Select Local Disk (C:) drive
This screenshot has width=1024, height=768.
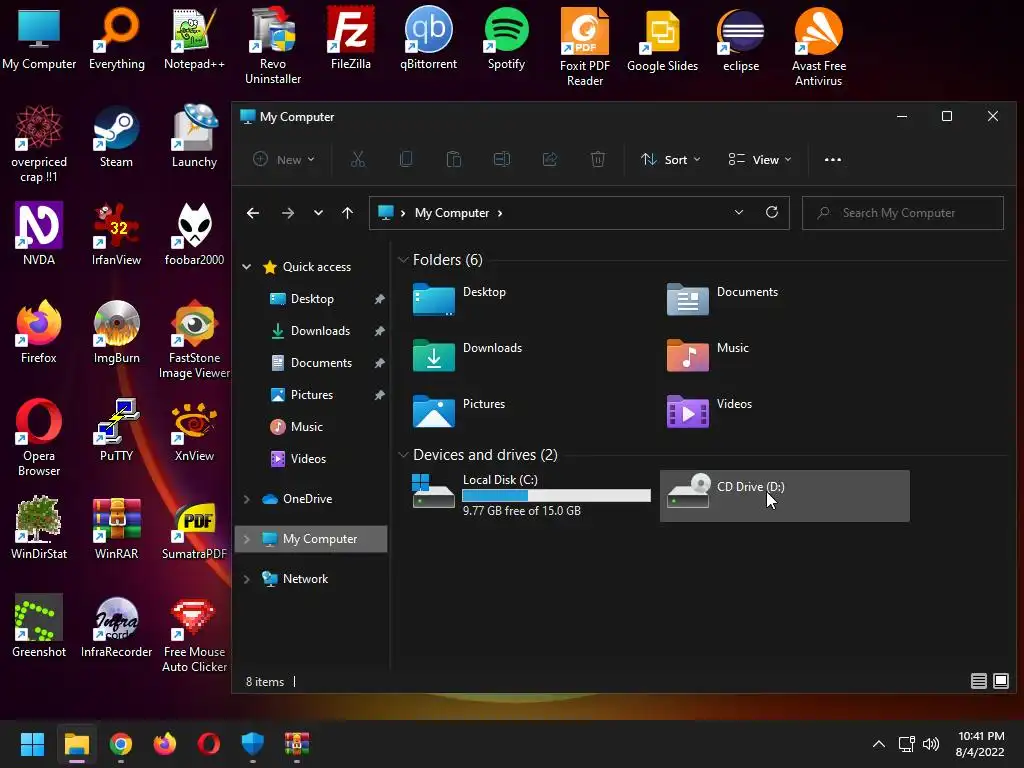coord(531,496)
